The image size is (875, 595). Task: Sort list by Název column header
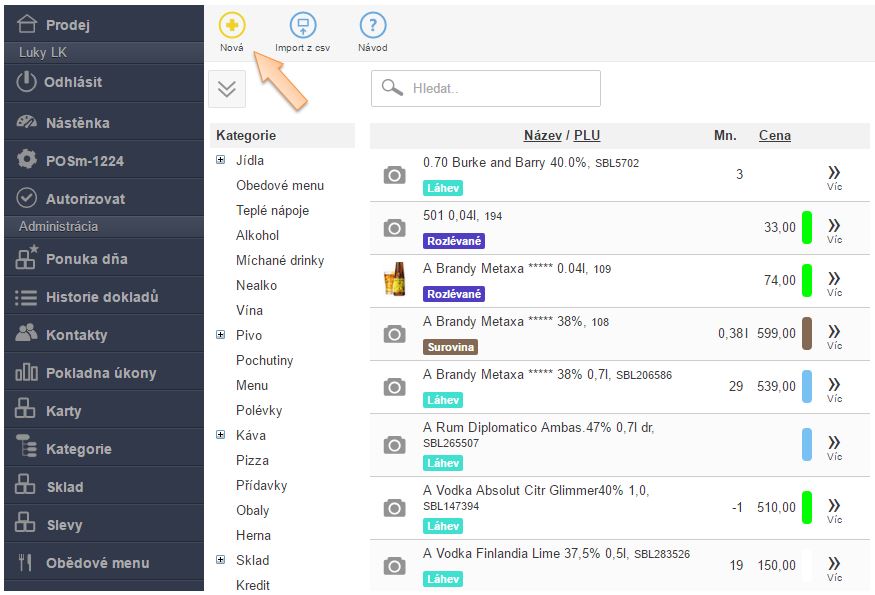click(542, 135)
